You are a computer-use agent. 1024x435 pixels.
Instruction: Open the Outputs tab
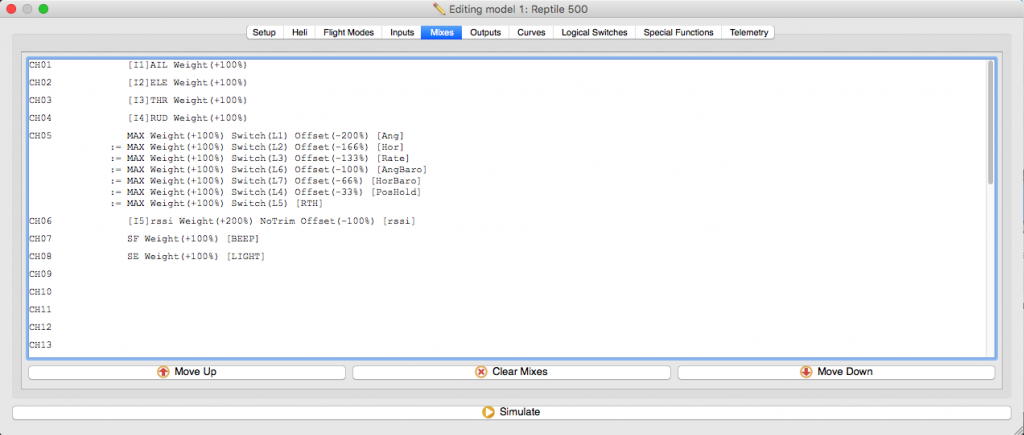pos(485,32)
